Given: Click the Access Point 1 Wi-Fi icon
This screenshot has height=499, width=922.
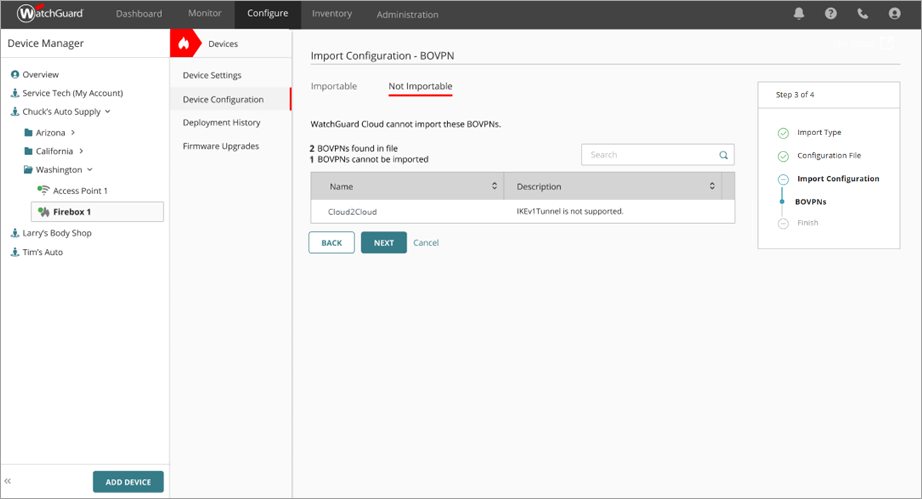Looking at the screenshot, I should click(x=44, y=190).
